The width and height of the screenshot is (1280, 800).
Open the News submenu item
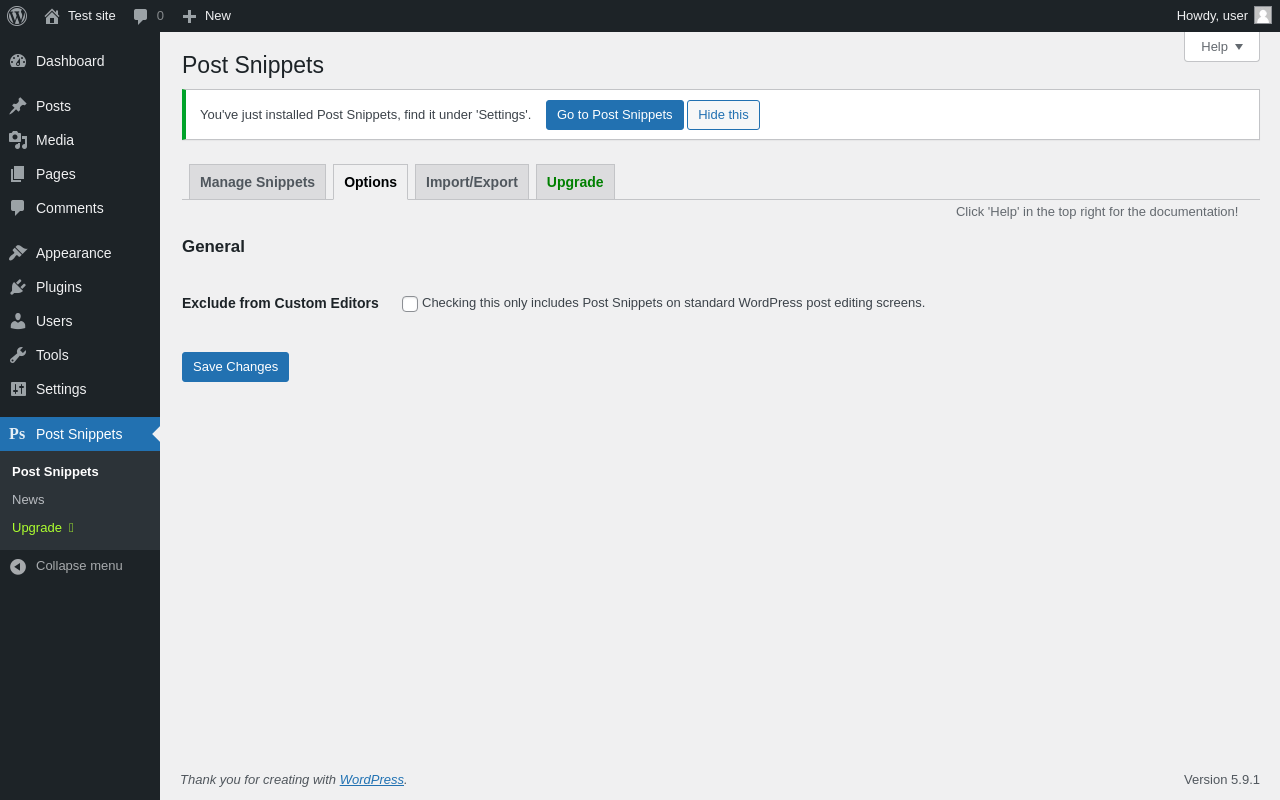pos(28,500)
